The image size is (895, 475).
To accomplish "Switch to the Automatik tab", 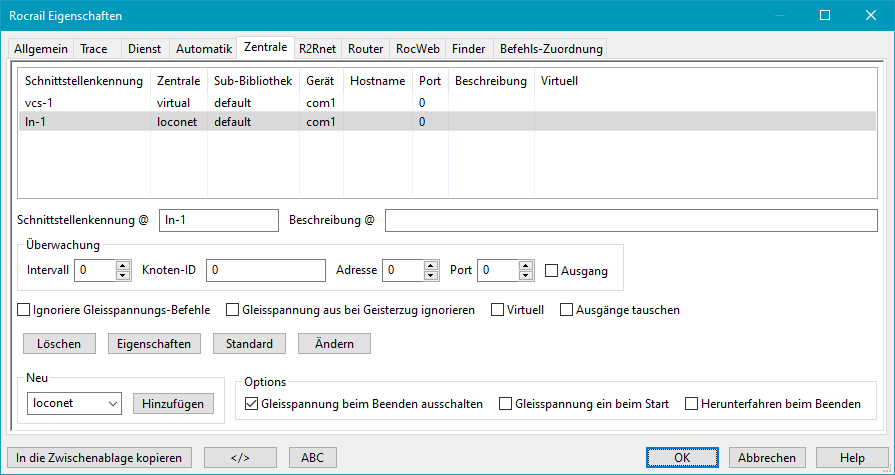I will coord(203,48).
